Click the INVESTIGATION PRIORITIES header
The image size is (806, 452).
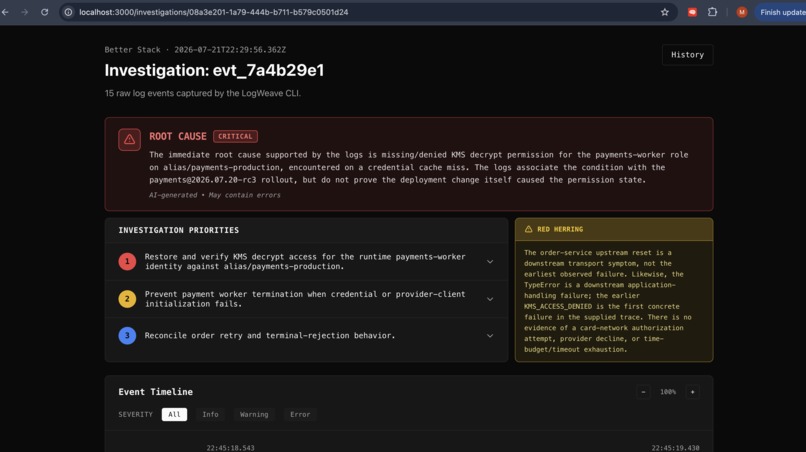(179, 230)
